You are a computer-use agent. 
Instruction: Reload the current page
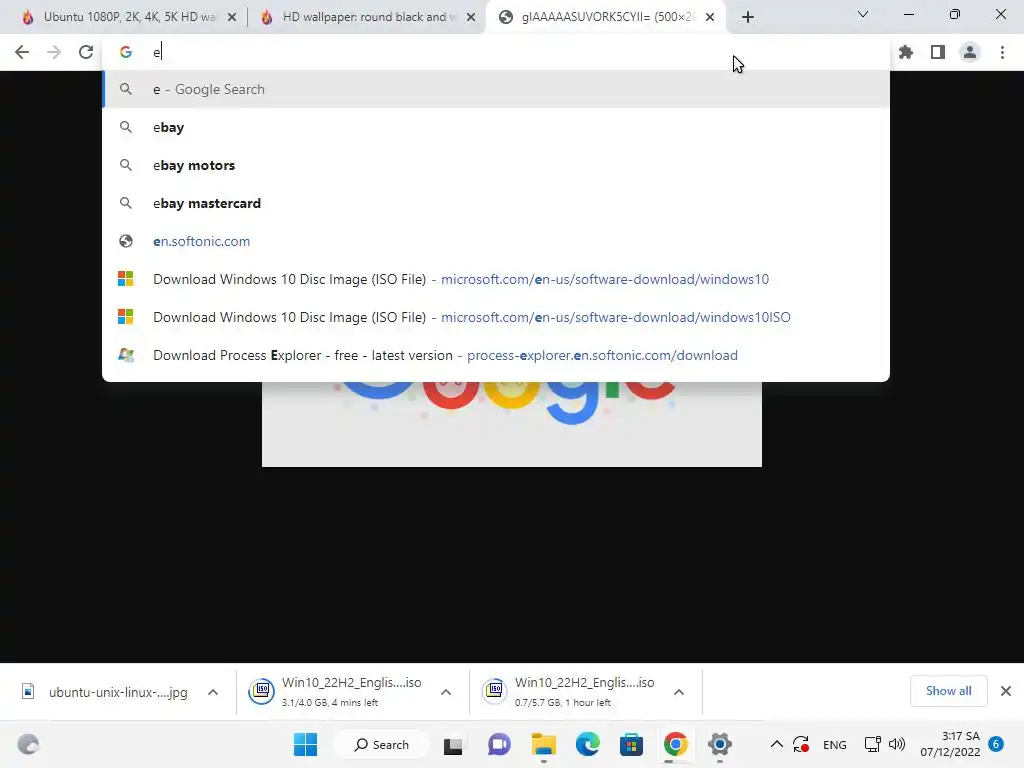(86, 52)
